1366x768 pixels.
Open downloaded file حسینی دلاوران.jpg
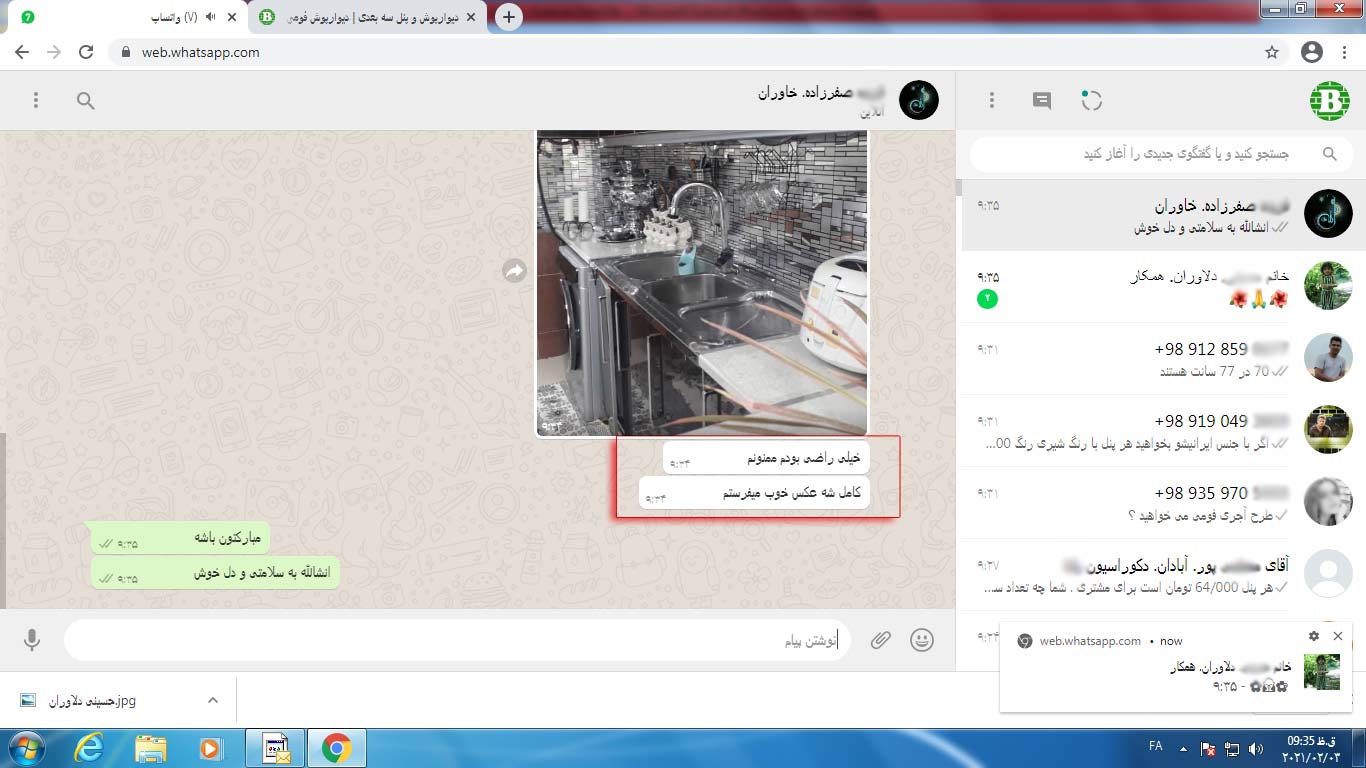(x=92, y=701)
